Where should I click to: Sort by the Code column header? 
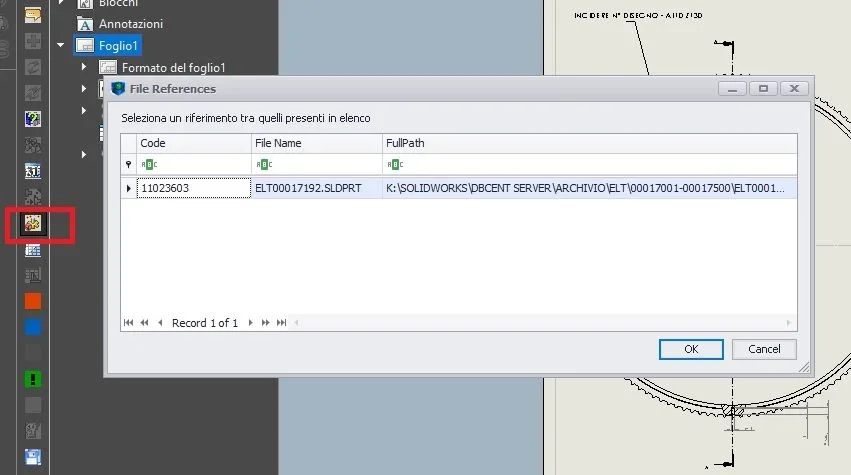[194, 143]
